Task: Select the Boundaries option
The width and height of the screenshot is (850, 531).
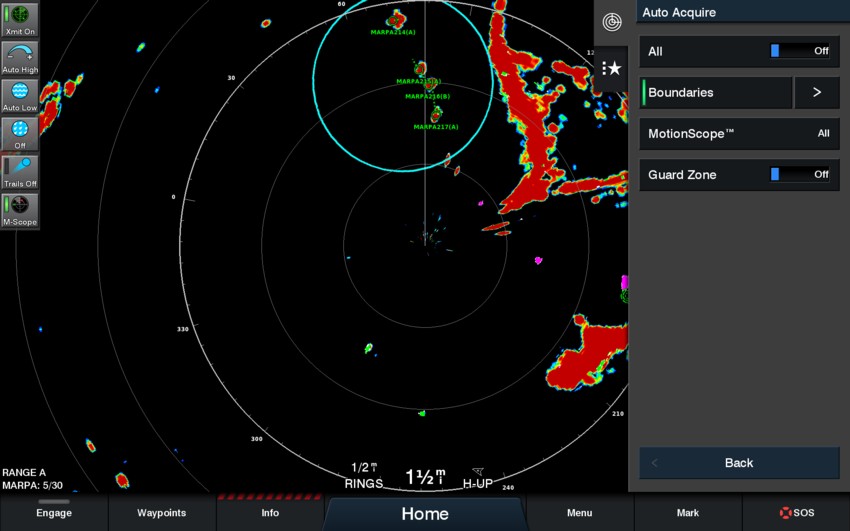Action: 716,93
